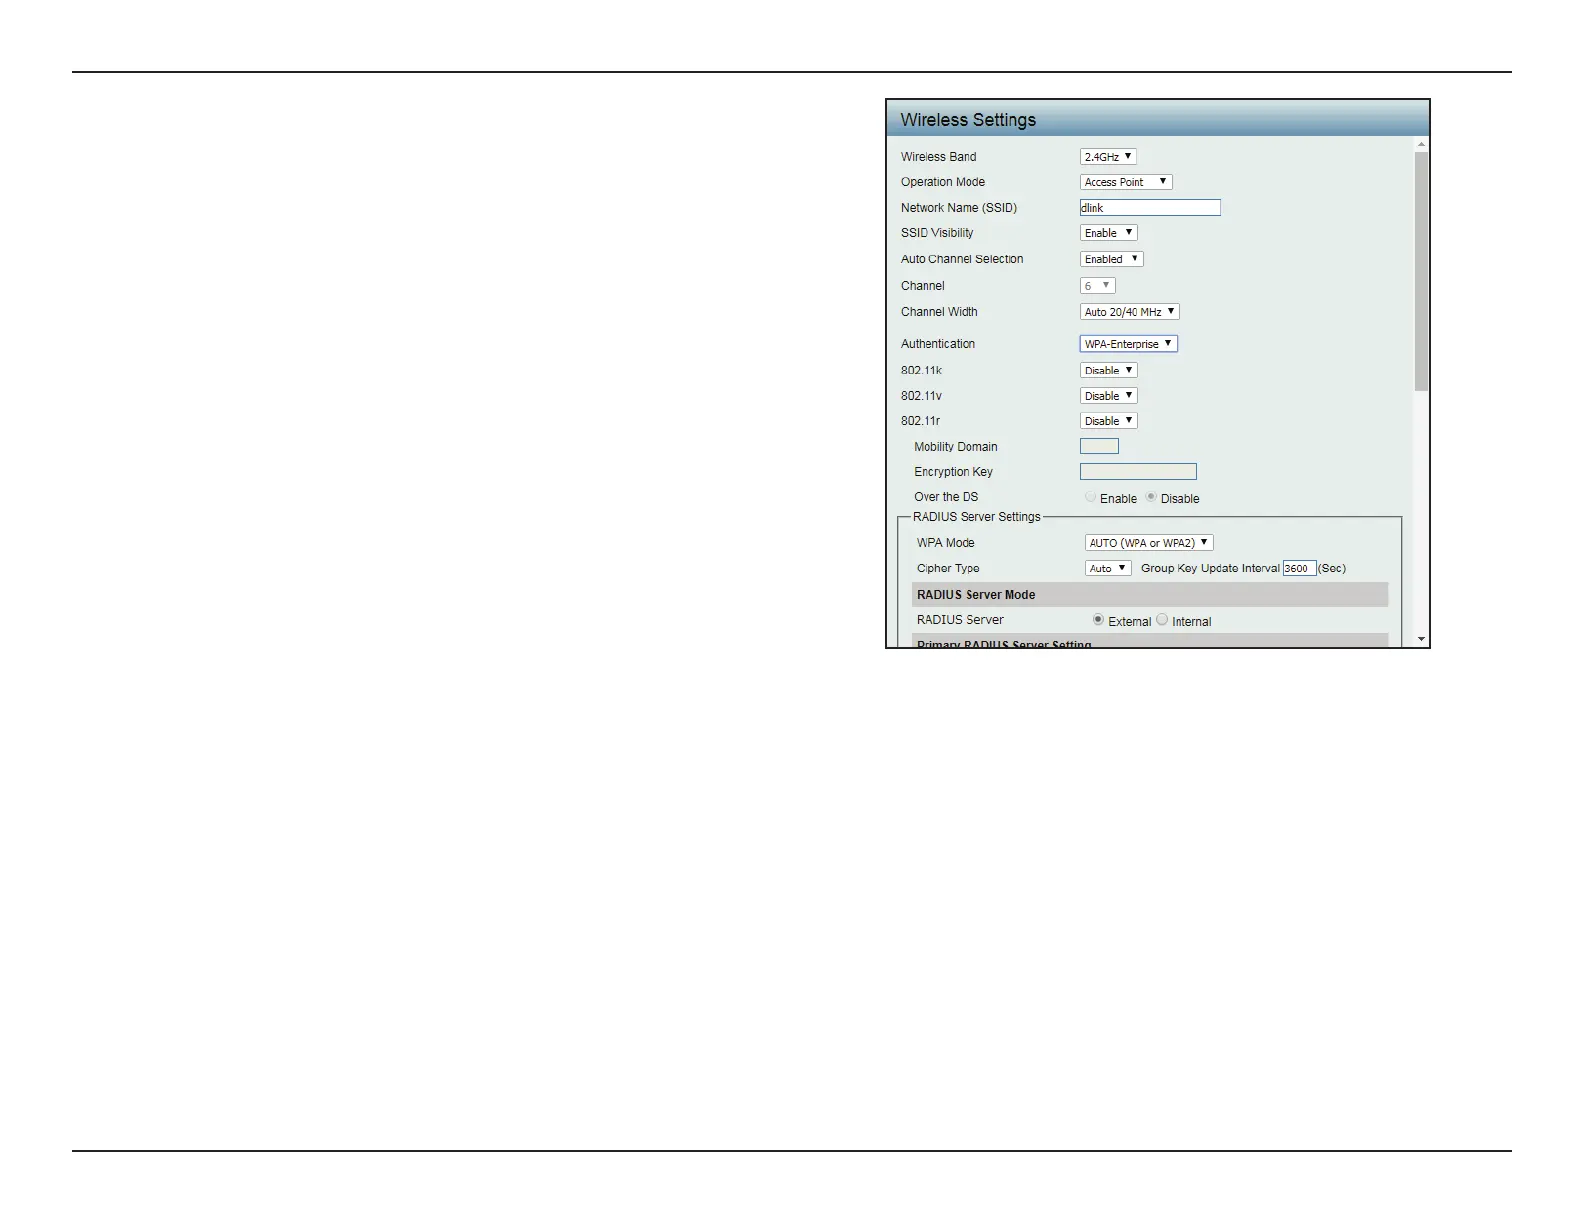Click the Channel Width label

click(x=939, y=312)
